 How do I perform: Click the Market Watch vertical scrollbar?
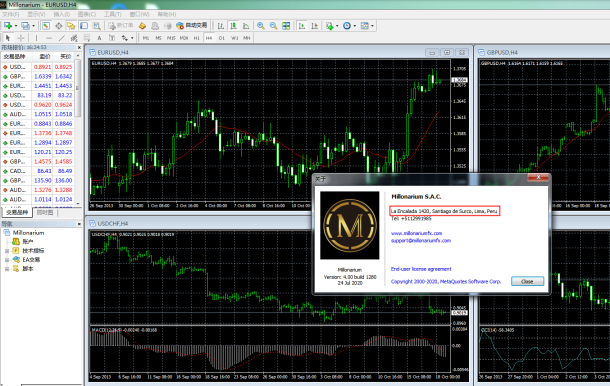(78, 129)
